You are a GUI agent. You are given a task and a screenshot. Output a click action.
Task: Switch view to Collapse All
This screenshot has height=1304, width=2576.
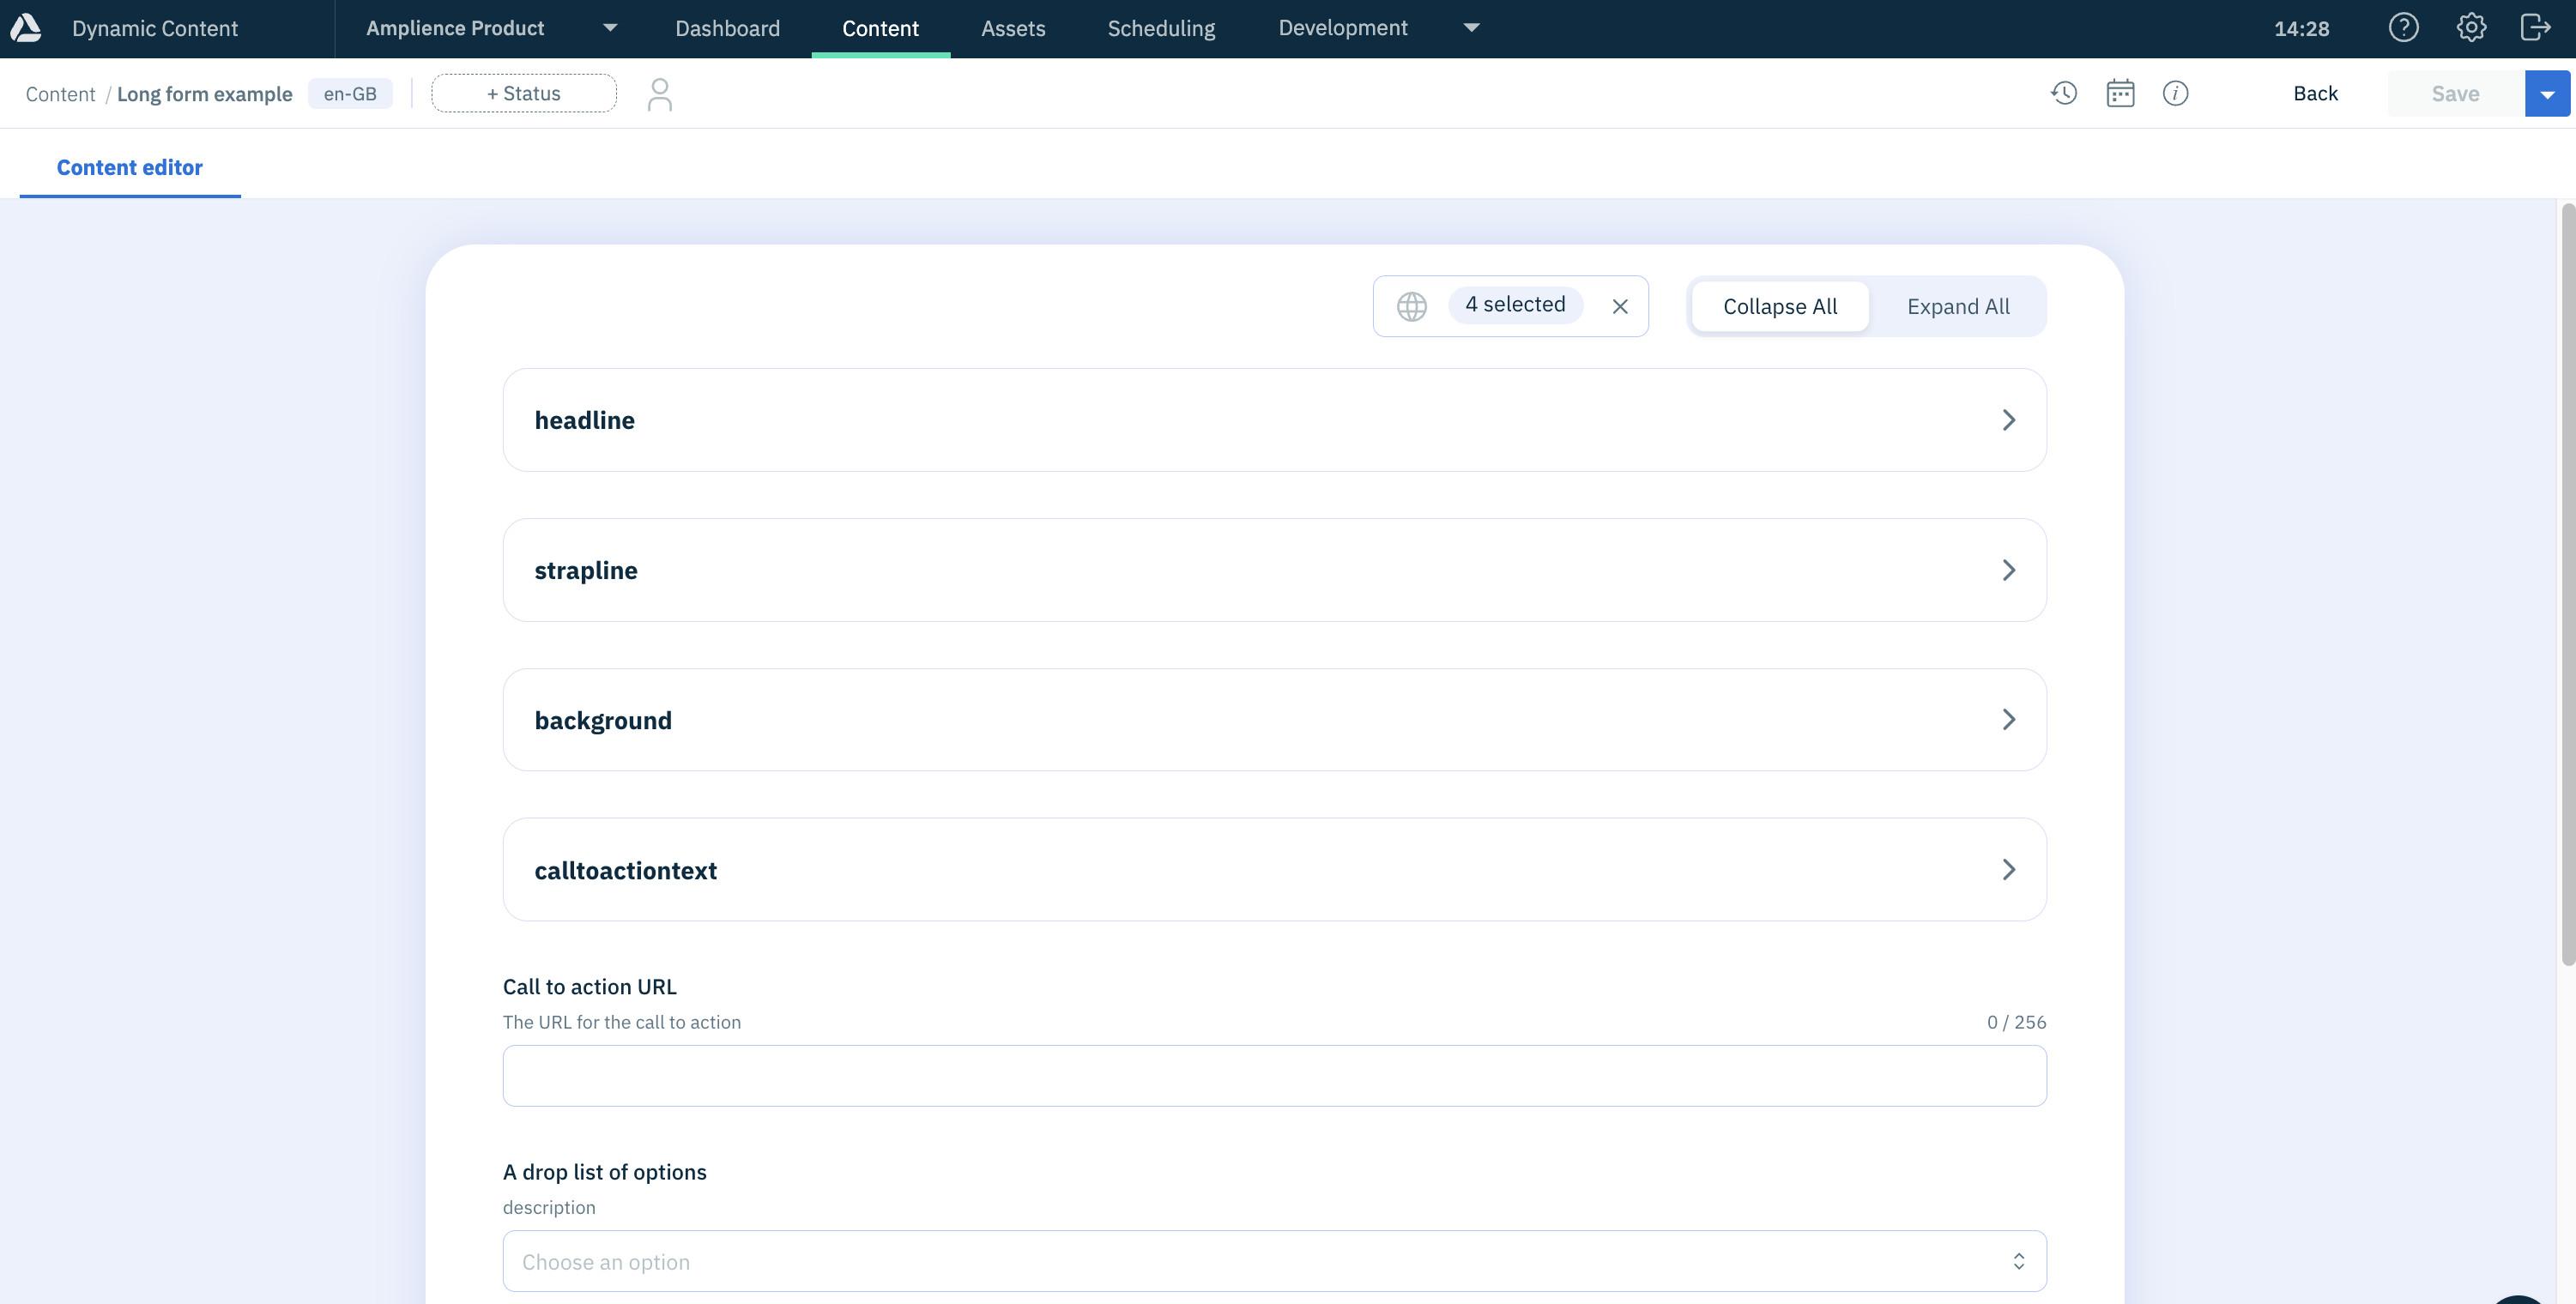1779,306
